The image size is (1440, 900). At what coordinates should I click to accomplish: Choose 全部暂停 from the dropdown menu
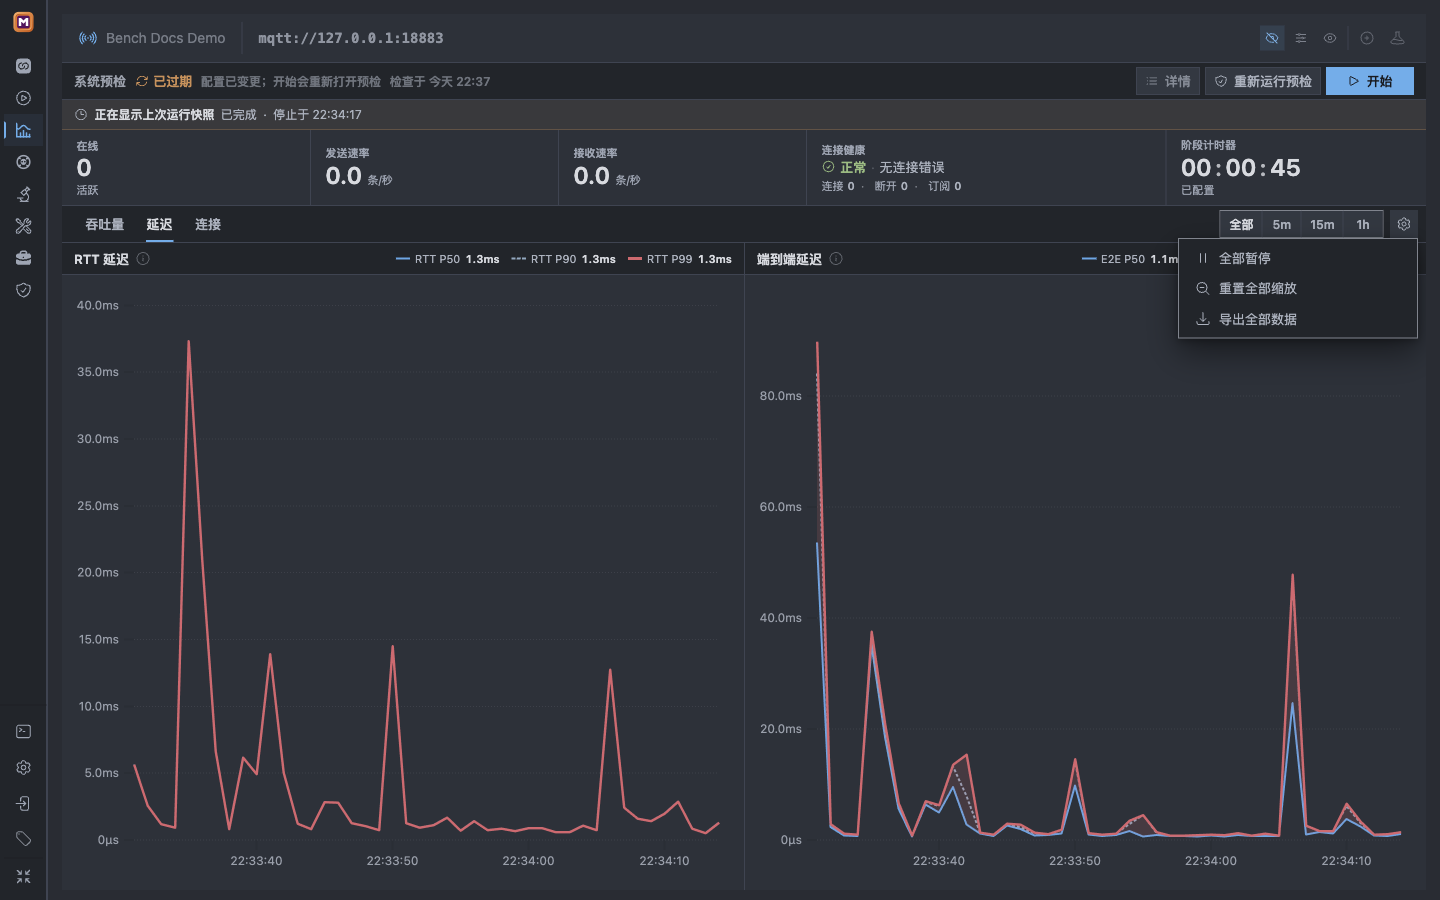click(x=1298, y=258)
